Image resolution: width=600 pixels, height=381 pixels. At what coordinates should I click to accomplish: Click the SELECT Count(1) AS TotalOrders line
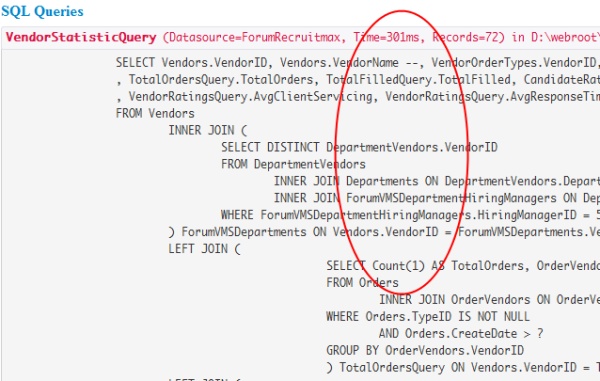463,265
